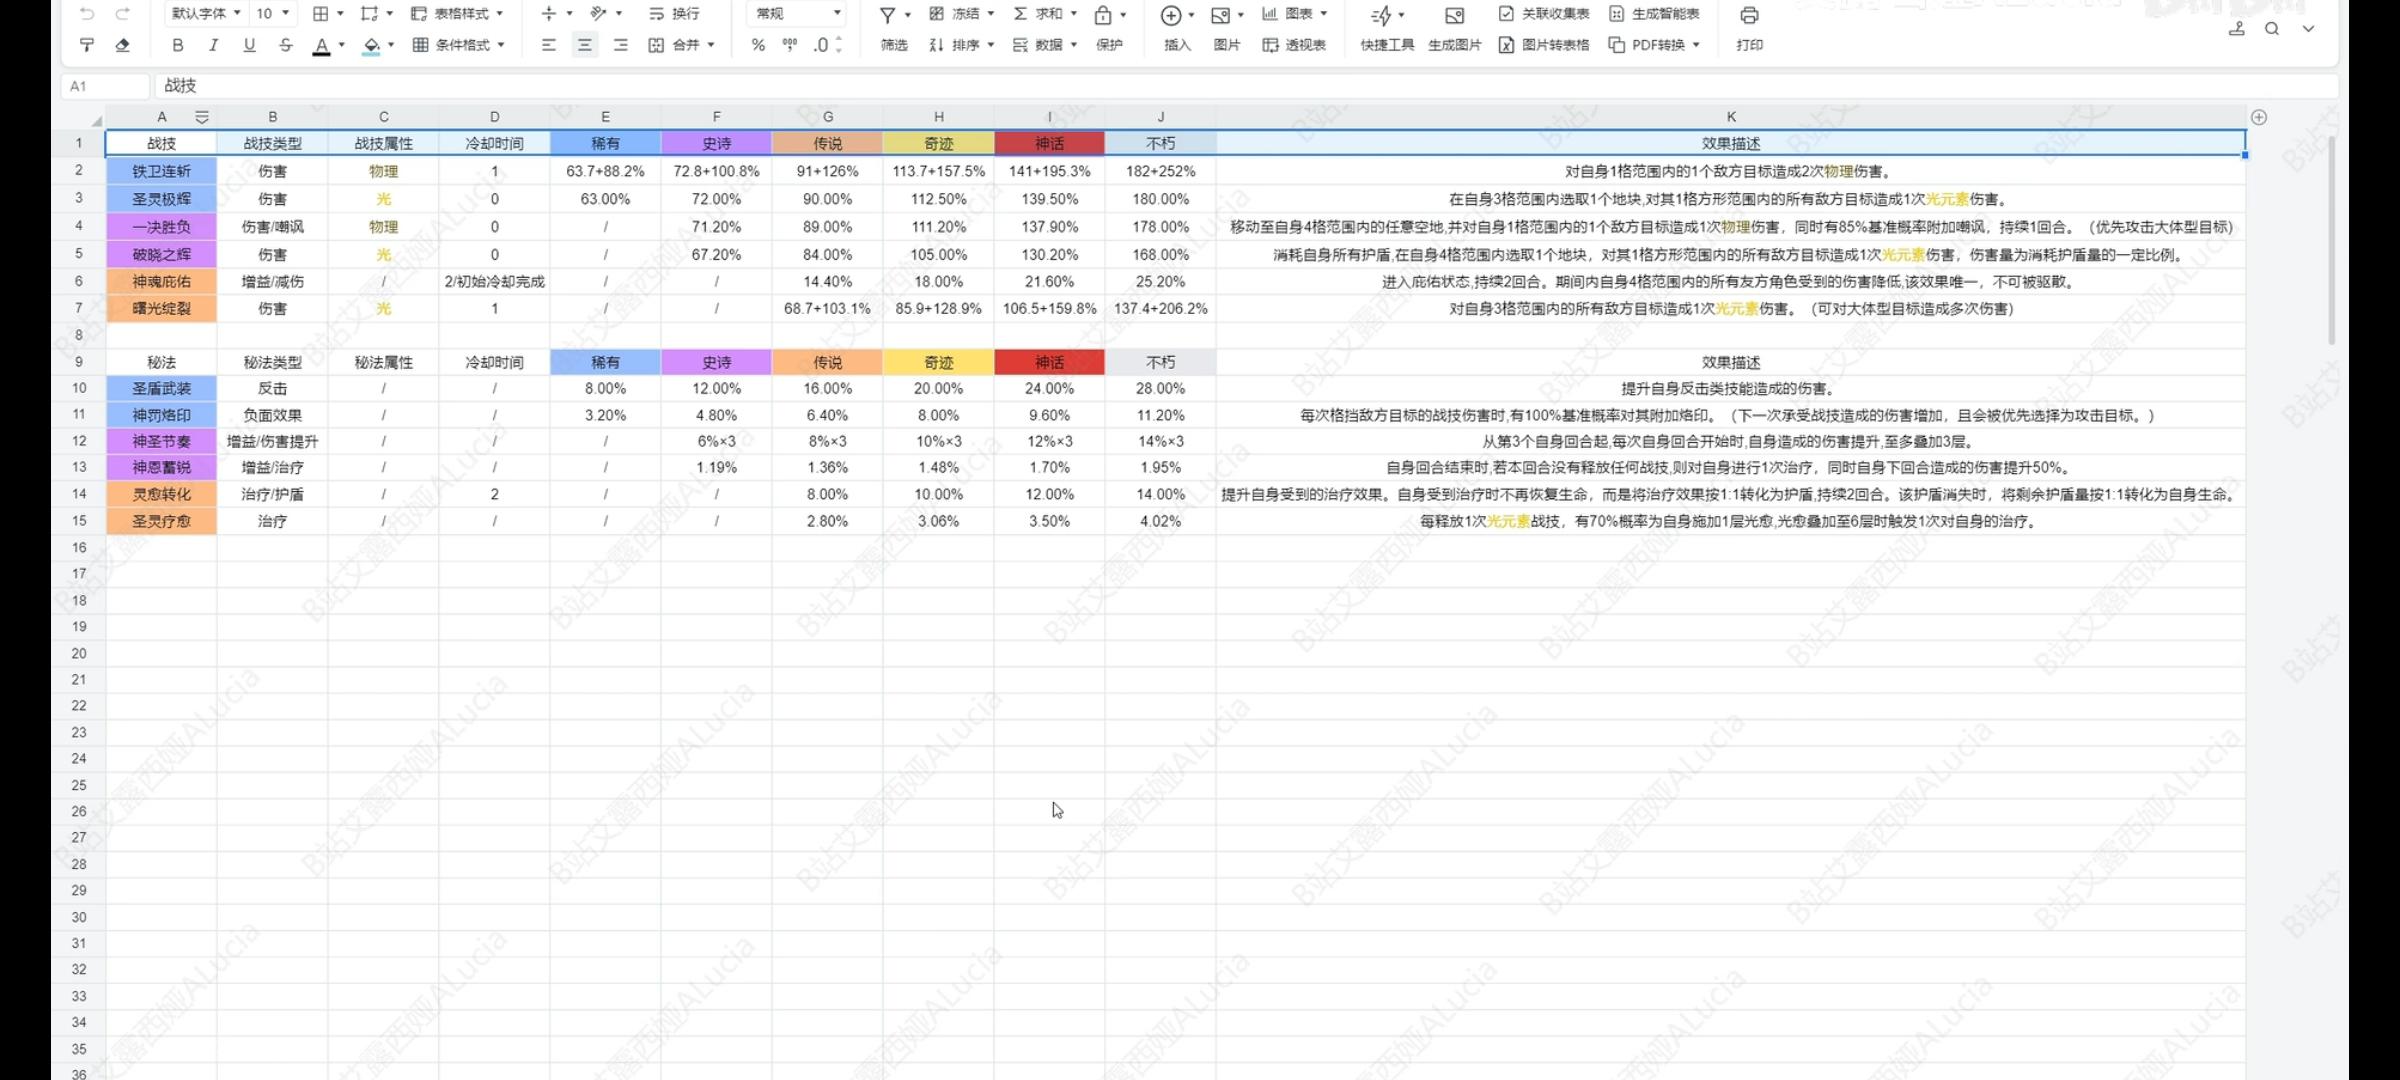Select the format painter tool
2400x1080 pixels.
(87, 45)
